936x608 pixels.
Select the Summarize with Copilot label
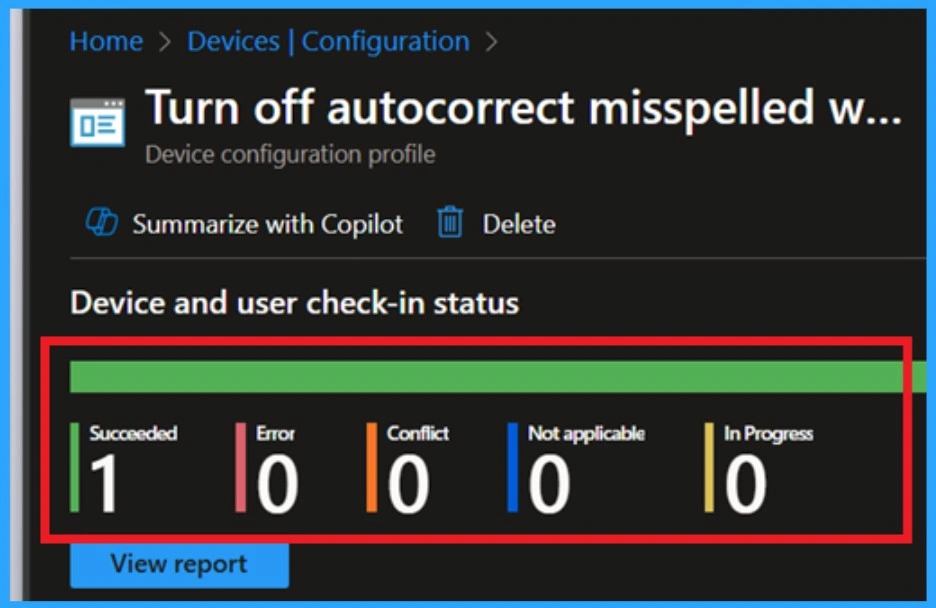coord(267,224)
